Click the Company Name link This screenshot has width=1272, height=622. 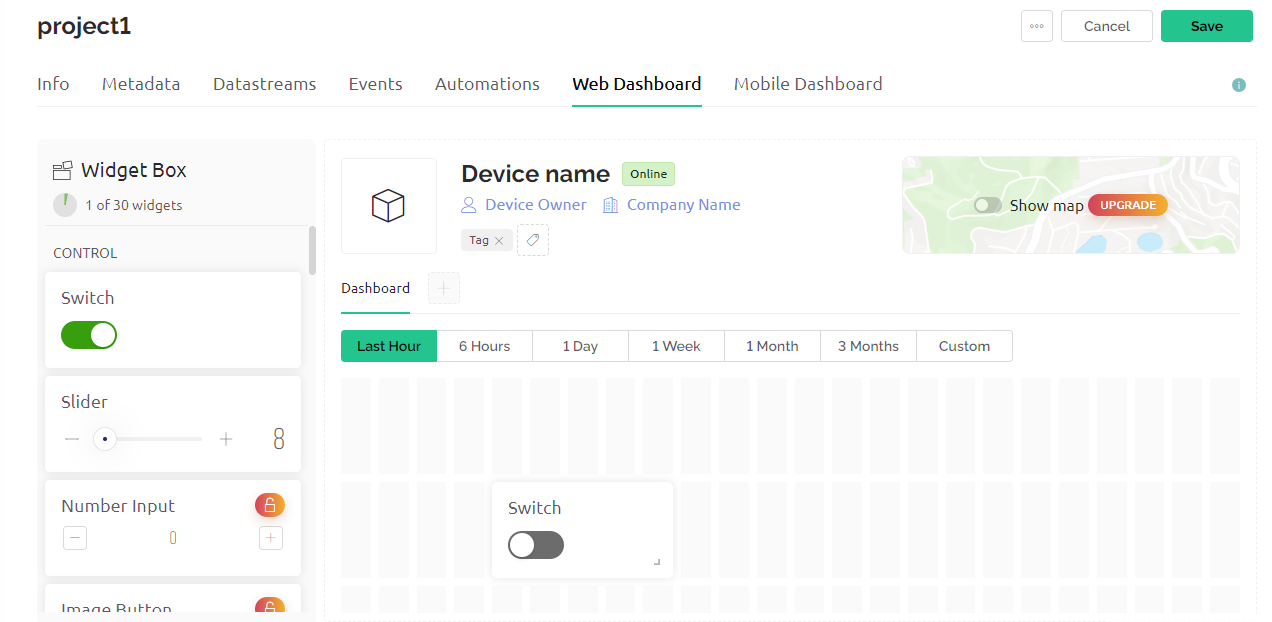pos(684,205)
